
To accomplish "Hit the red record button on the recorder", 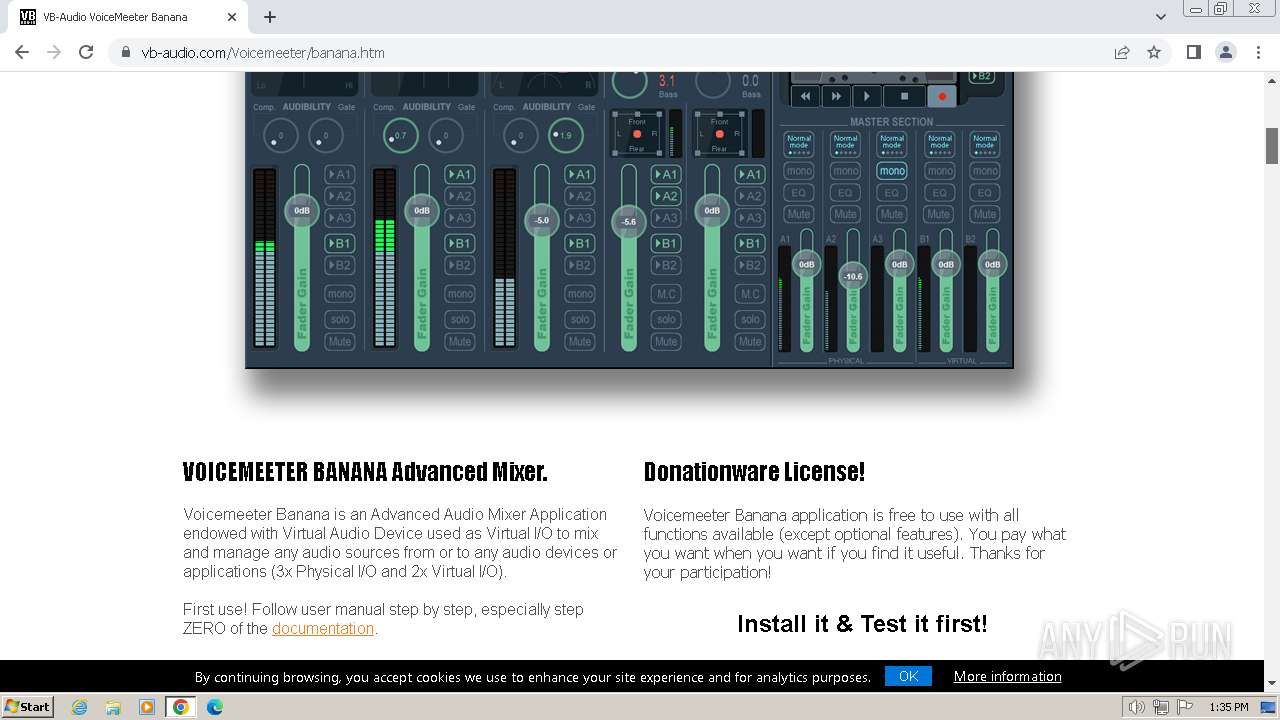I will coord(942,96).
